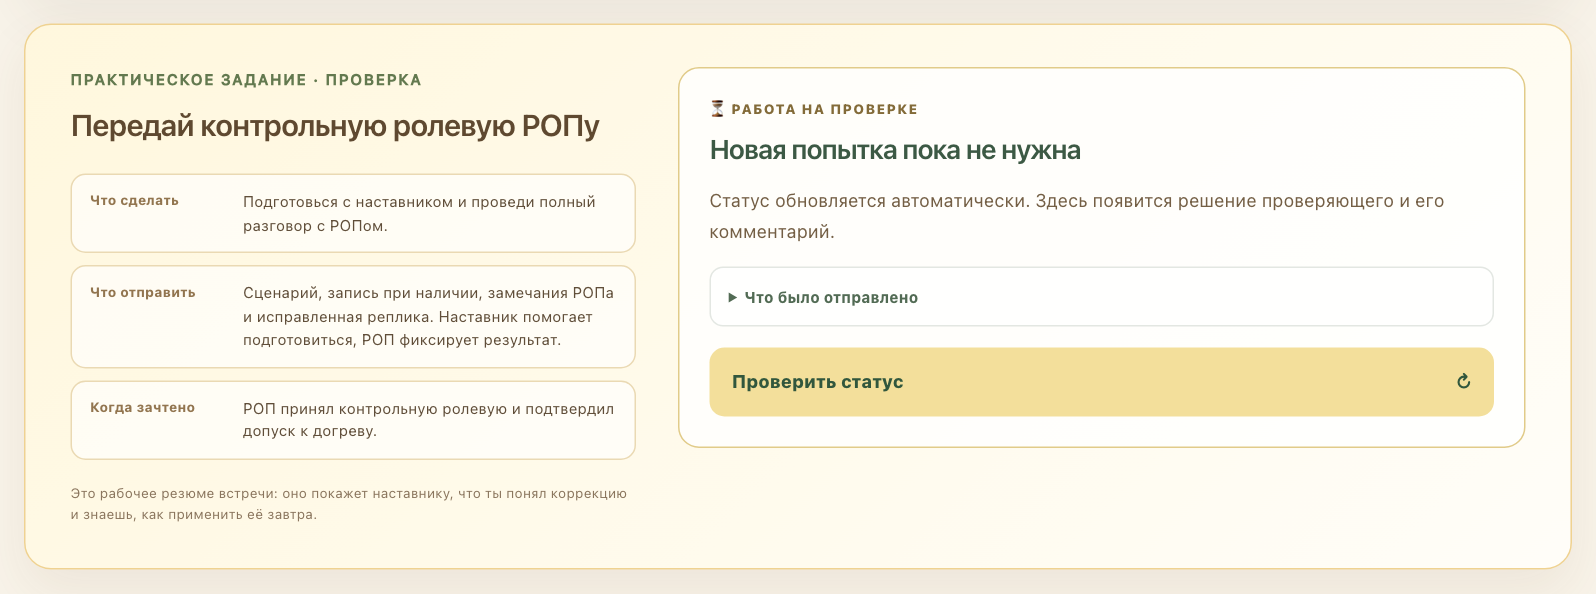
Task: Click the Что сделать label
Action: pos(134,200)
